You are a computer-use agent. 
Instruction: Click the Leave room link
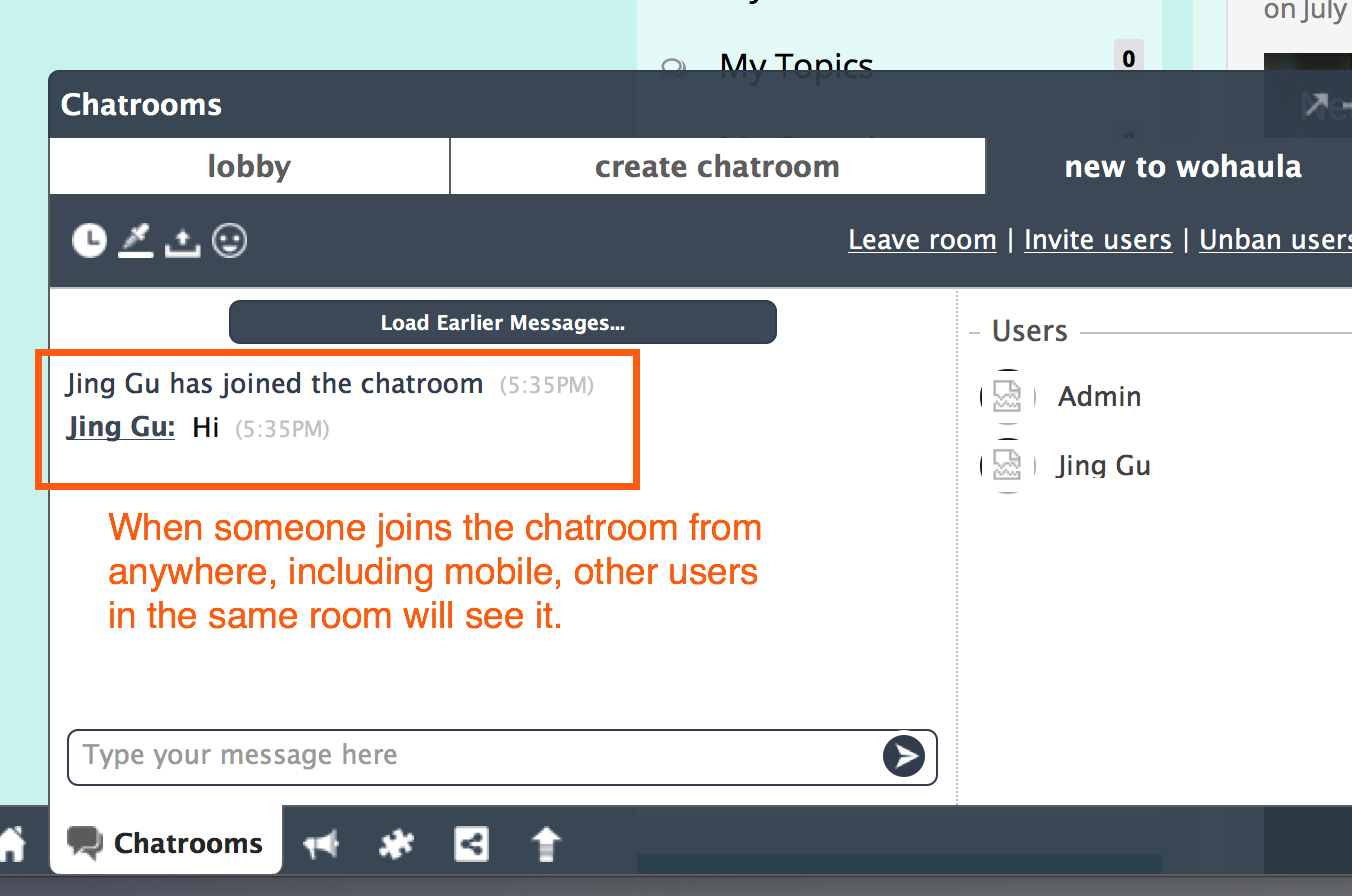tap(922, 240)
